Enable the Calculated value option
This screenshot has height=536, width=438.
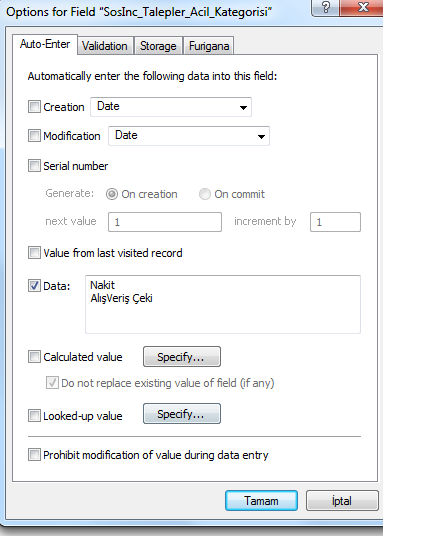[x=34, y=357]
